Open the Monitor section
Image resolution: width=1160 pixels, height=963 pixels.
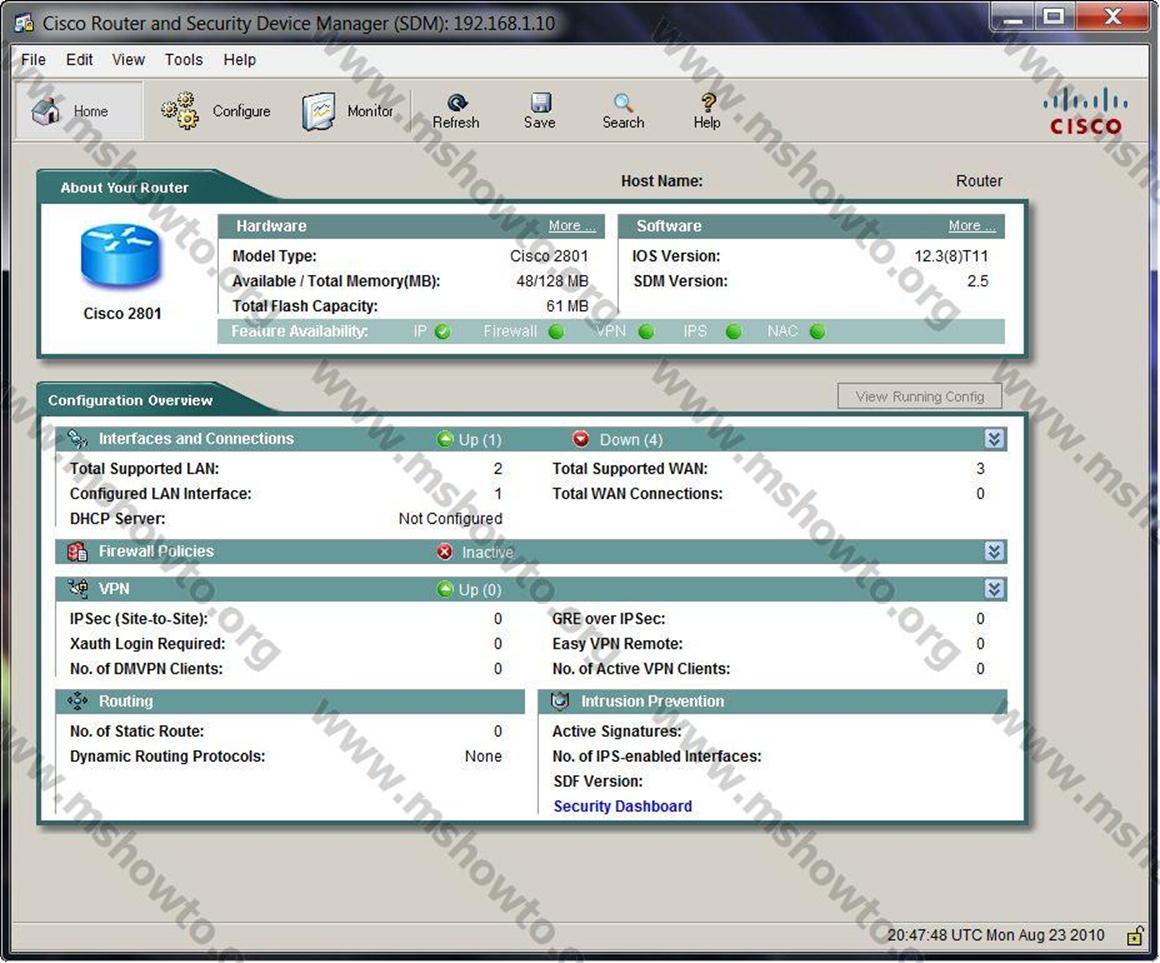[347, 111]
